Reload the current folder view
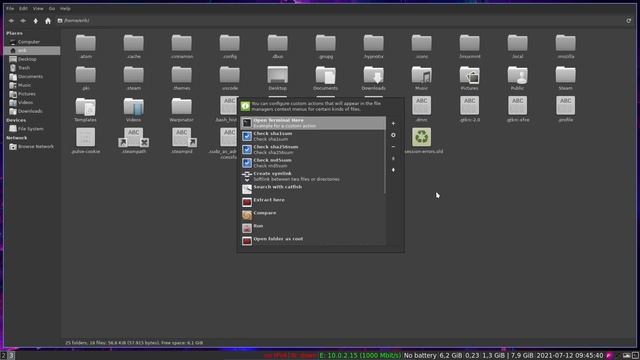 coord(629,21)
